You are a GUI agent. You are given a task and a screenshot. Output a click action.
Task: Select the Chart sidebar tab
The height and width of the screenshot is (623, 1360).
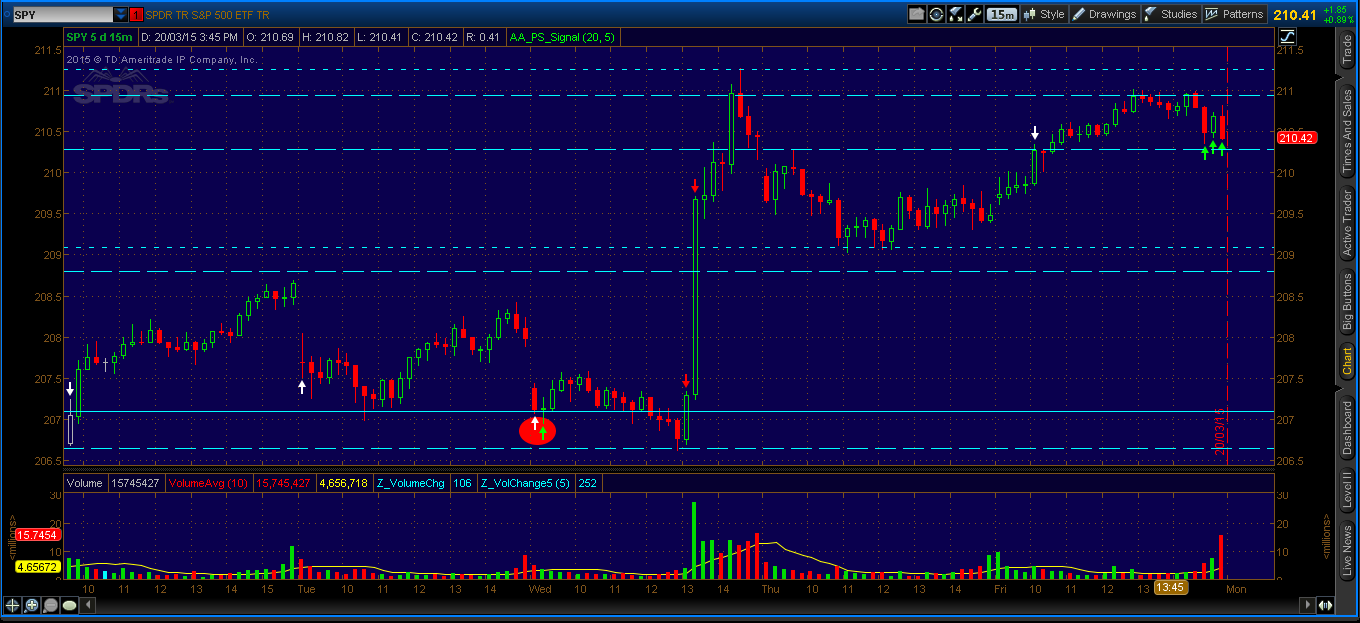1346,363
